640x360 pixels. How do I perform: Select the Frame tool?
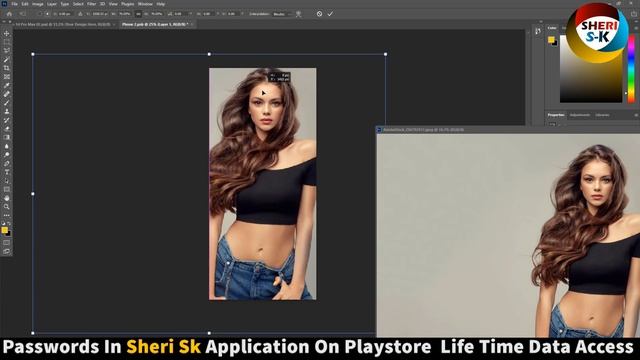(x=7, y=77)
